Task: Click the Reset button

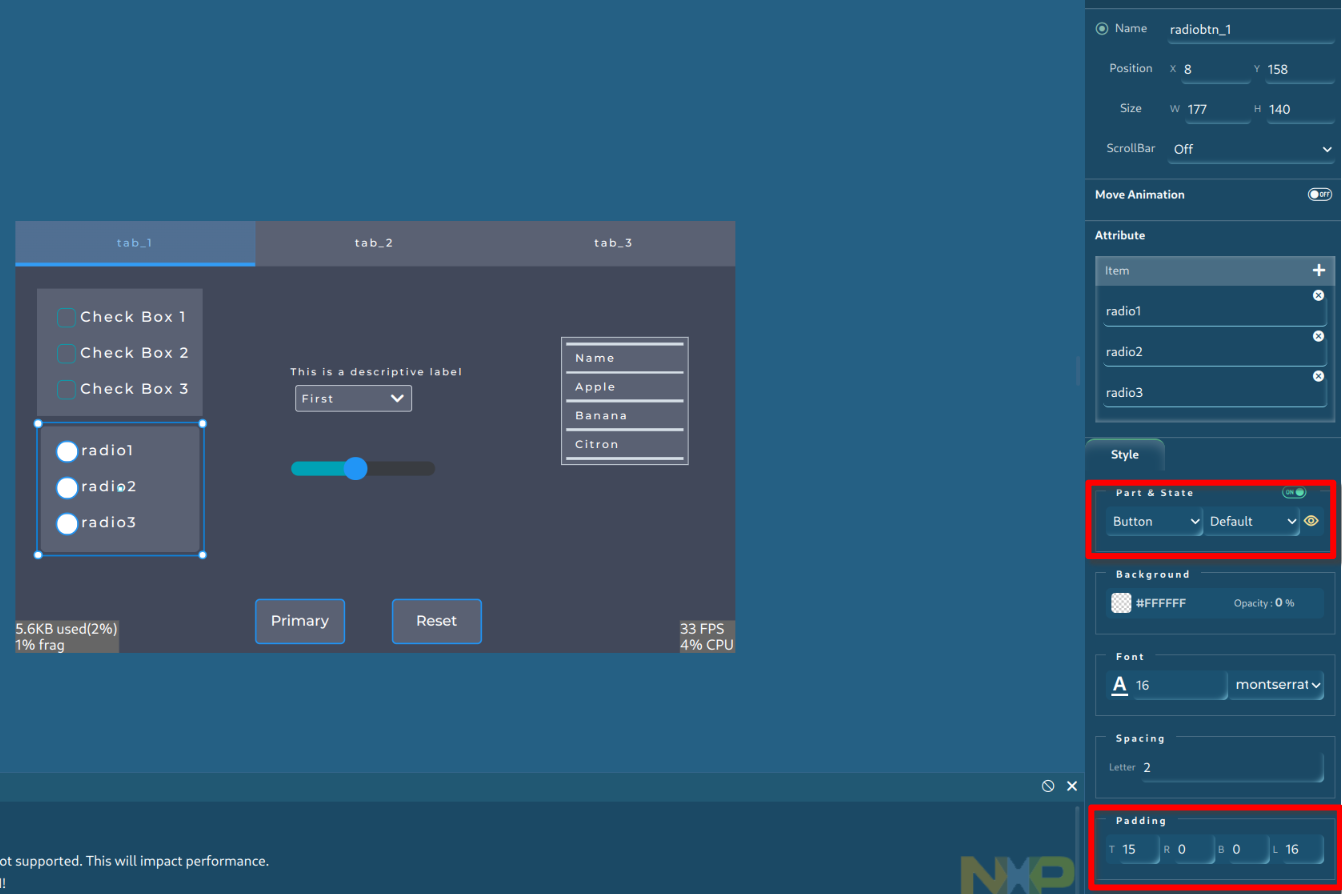Action: pos(436,621)
